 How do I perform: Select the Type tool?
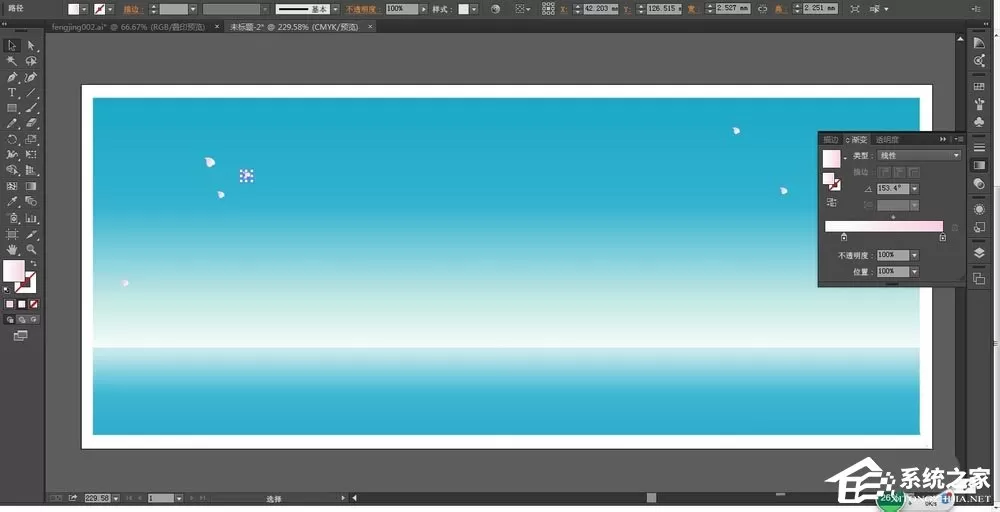[x=11, y=92]
